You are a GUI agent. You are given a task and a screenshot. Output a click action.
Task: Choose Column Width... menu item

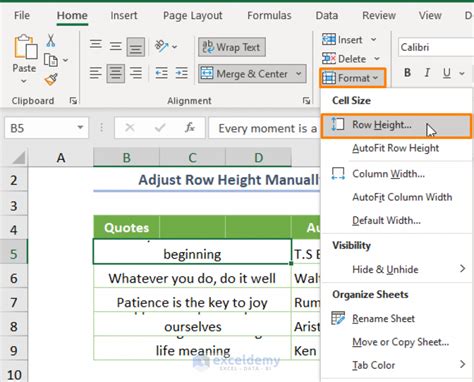point(388,174)
